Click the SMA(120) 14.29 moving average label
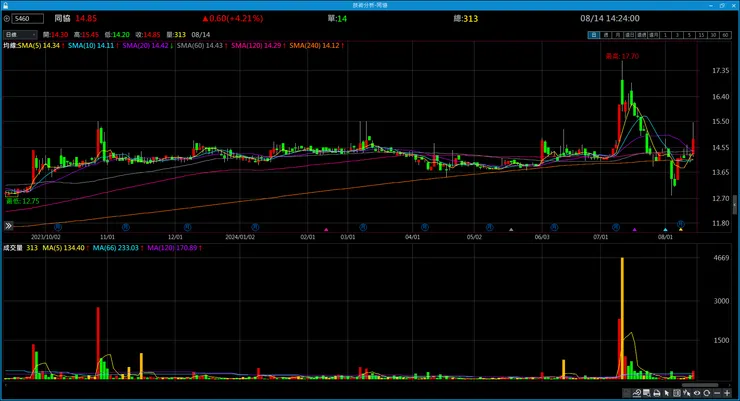Viewport: 740px width, 401px height. point(258,45)
